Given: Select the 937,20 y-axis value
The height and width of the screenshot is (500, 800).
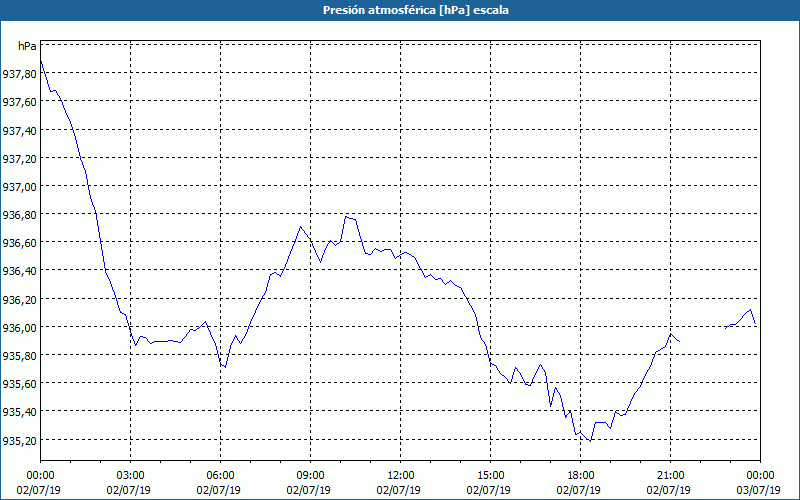Looking at the screenshot, I should pos(19,159).
